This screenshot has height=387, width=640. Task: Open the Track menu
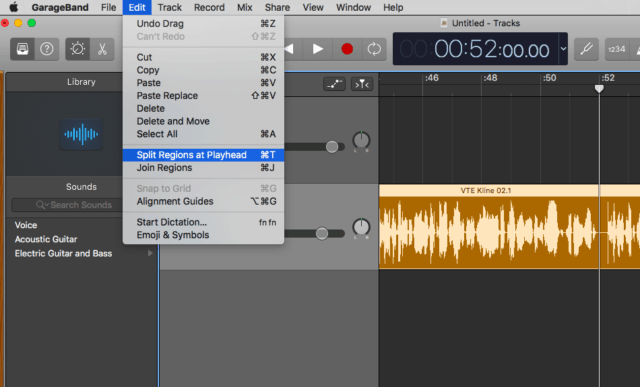(169, 7)
